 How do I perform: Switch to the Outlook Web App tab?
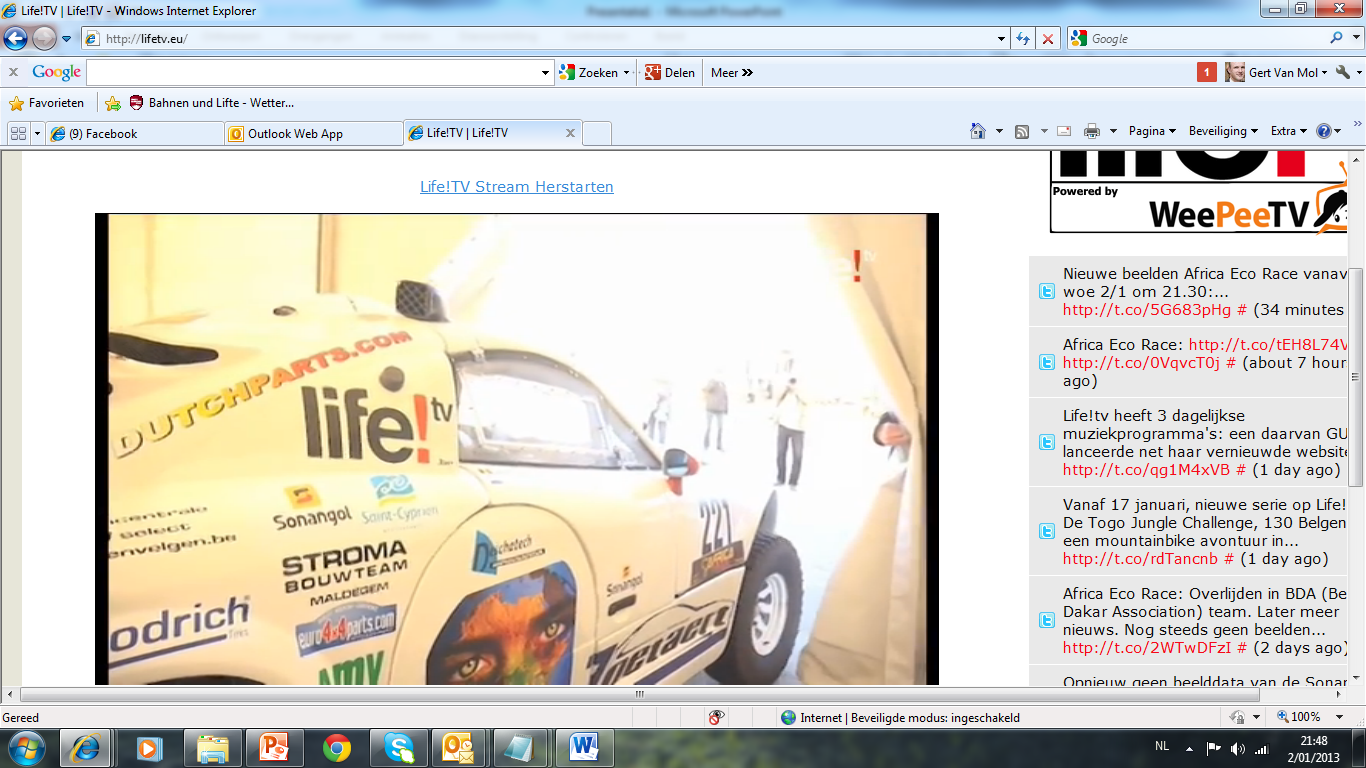313,133
